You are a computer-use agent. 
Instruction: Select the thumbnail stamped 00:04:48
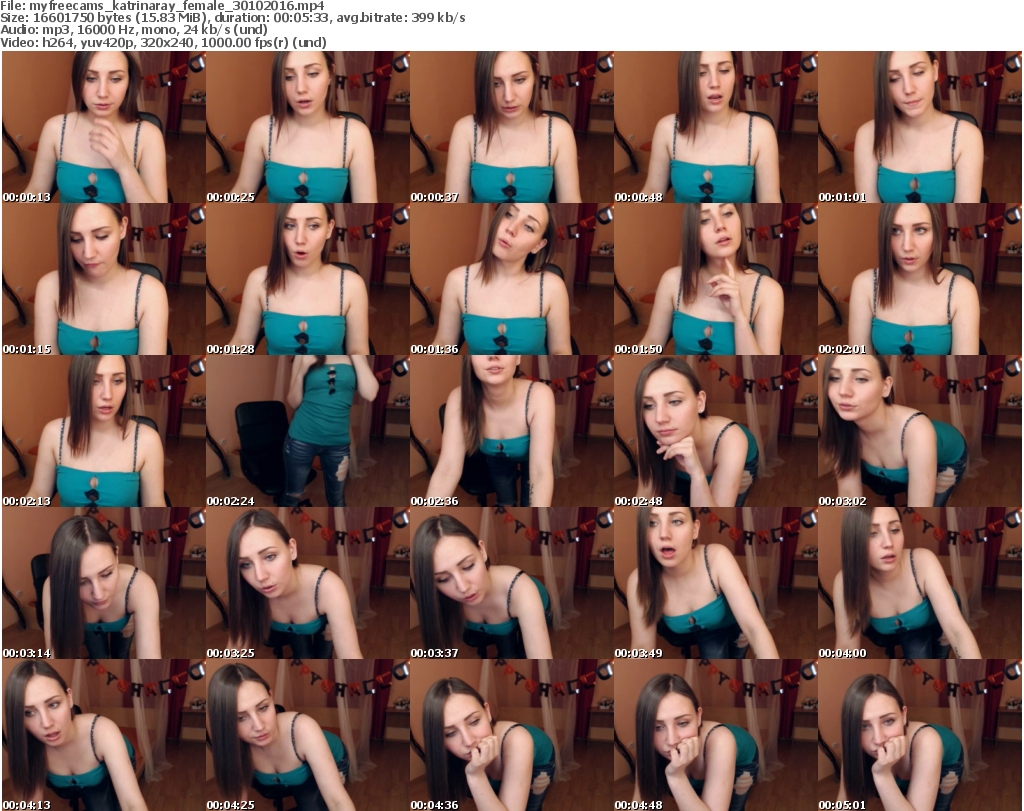[x=716, y=735]
